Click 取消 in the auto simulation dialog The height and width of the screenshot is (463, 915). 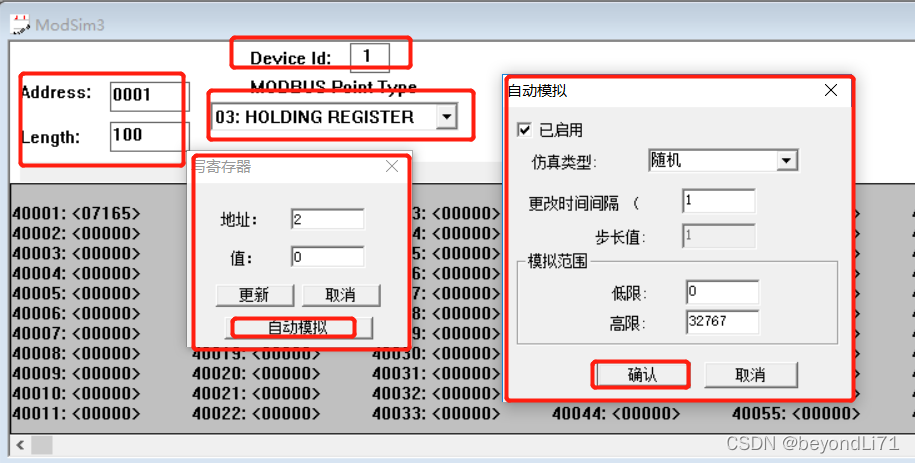click(x=750, y=375)
